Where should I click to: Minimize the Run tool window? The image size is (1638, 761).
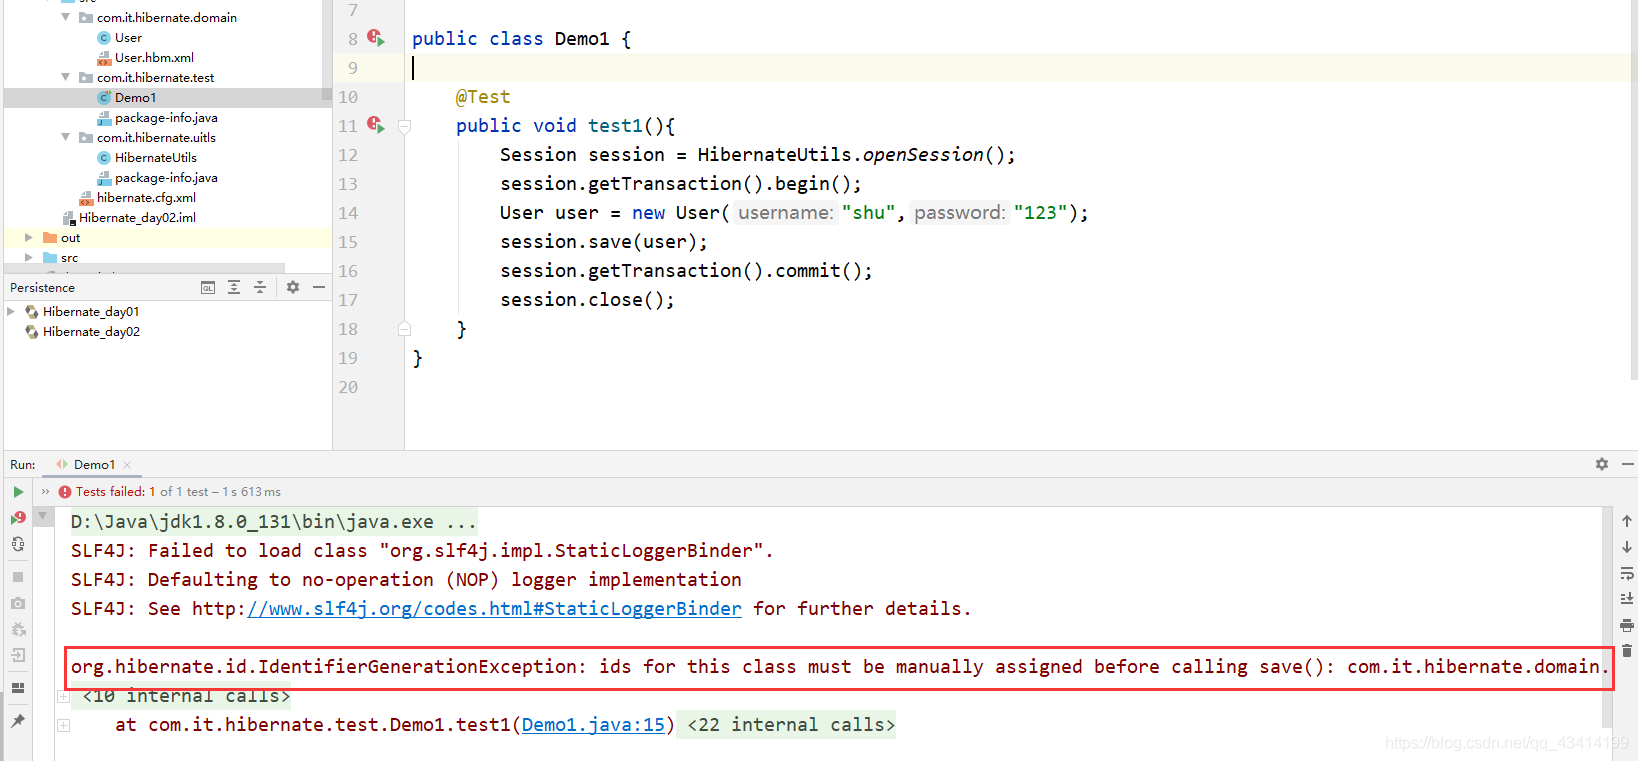[1627, 464]
